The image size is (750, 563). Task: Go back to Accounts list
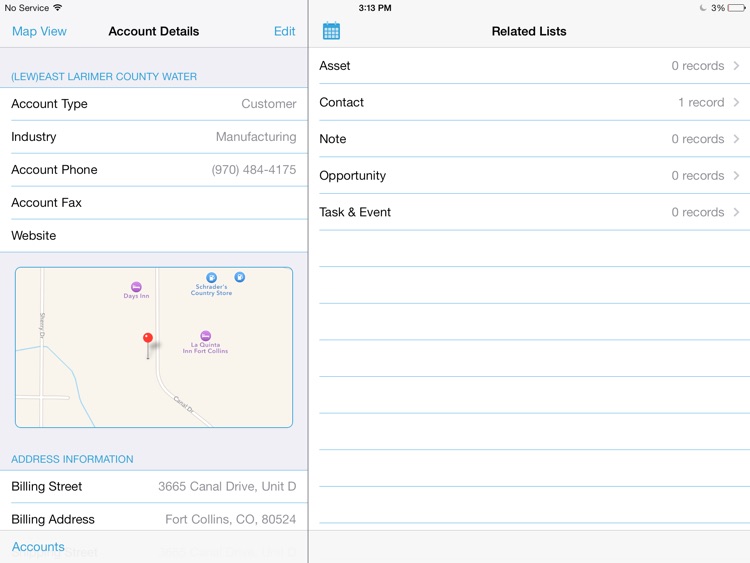coord(38,546)
